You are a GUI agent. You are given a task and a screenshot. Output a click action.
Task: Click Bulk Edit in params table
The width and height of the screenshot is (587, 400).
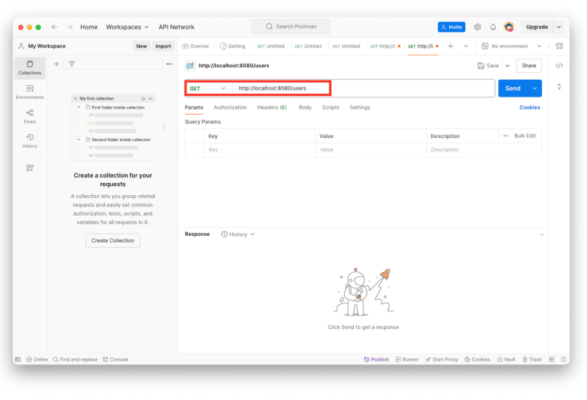pos(525,136)
